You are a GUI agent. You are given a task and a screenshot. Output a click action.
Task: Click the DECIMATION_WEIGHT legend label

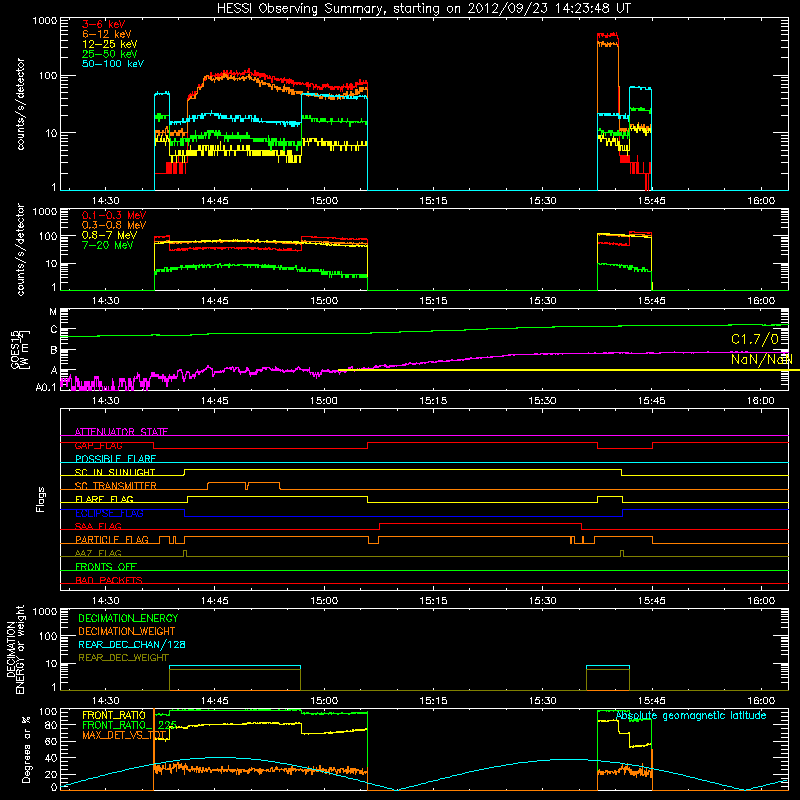[x=127, y=631]
